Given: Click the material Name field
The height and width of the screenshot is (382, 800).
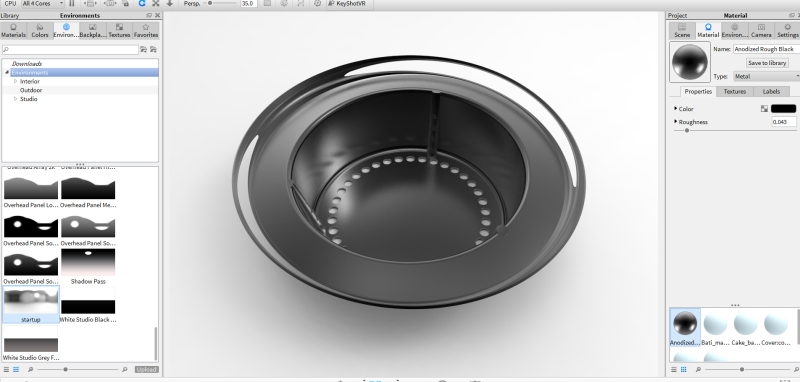Looking at the screenshot, I should point(766,49).
